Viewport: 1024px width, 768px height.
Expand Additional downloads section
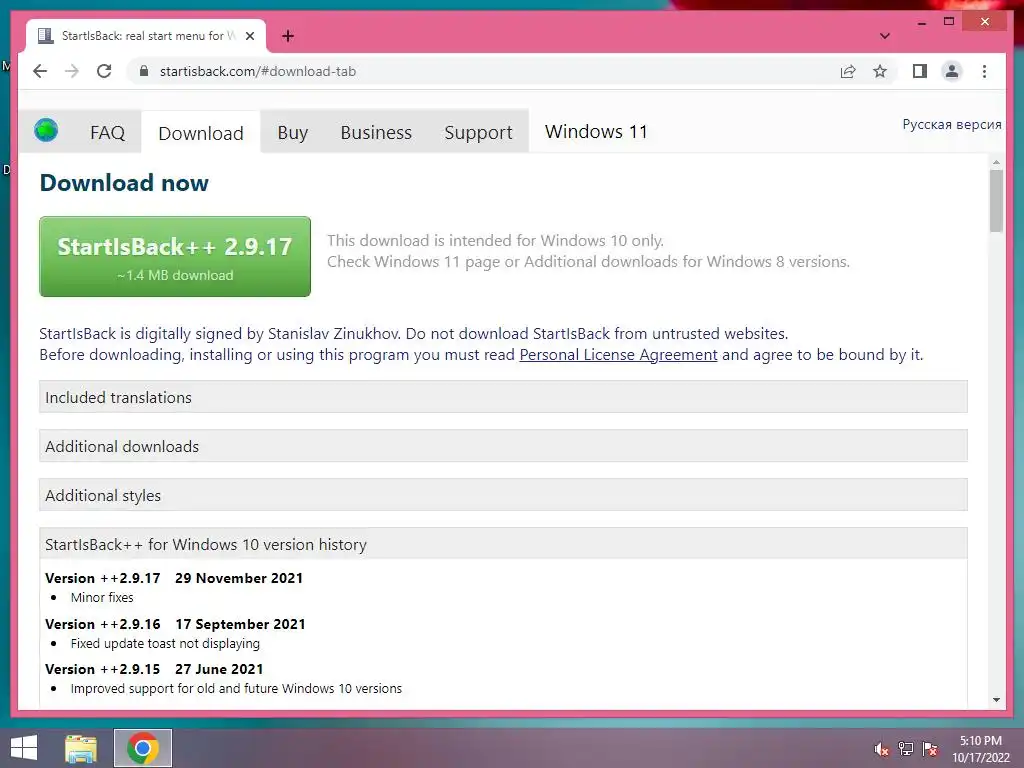click(x=503, y=446)
